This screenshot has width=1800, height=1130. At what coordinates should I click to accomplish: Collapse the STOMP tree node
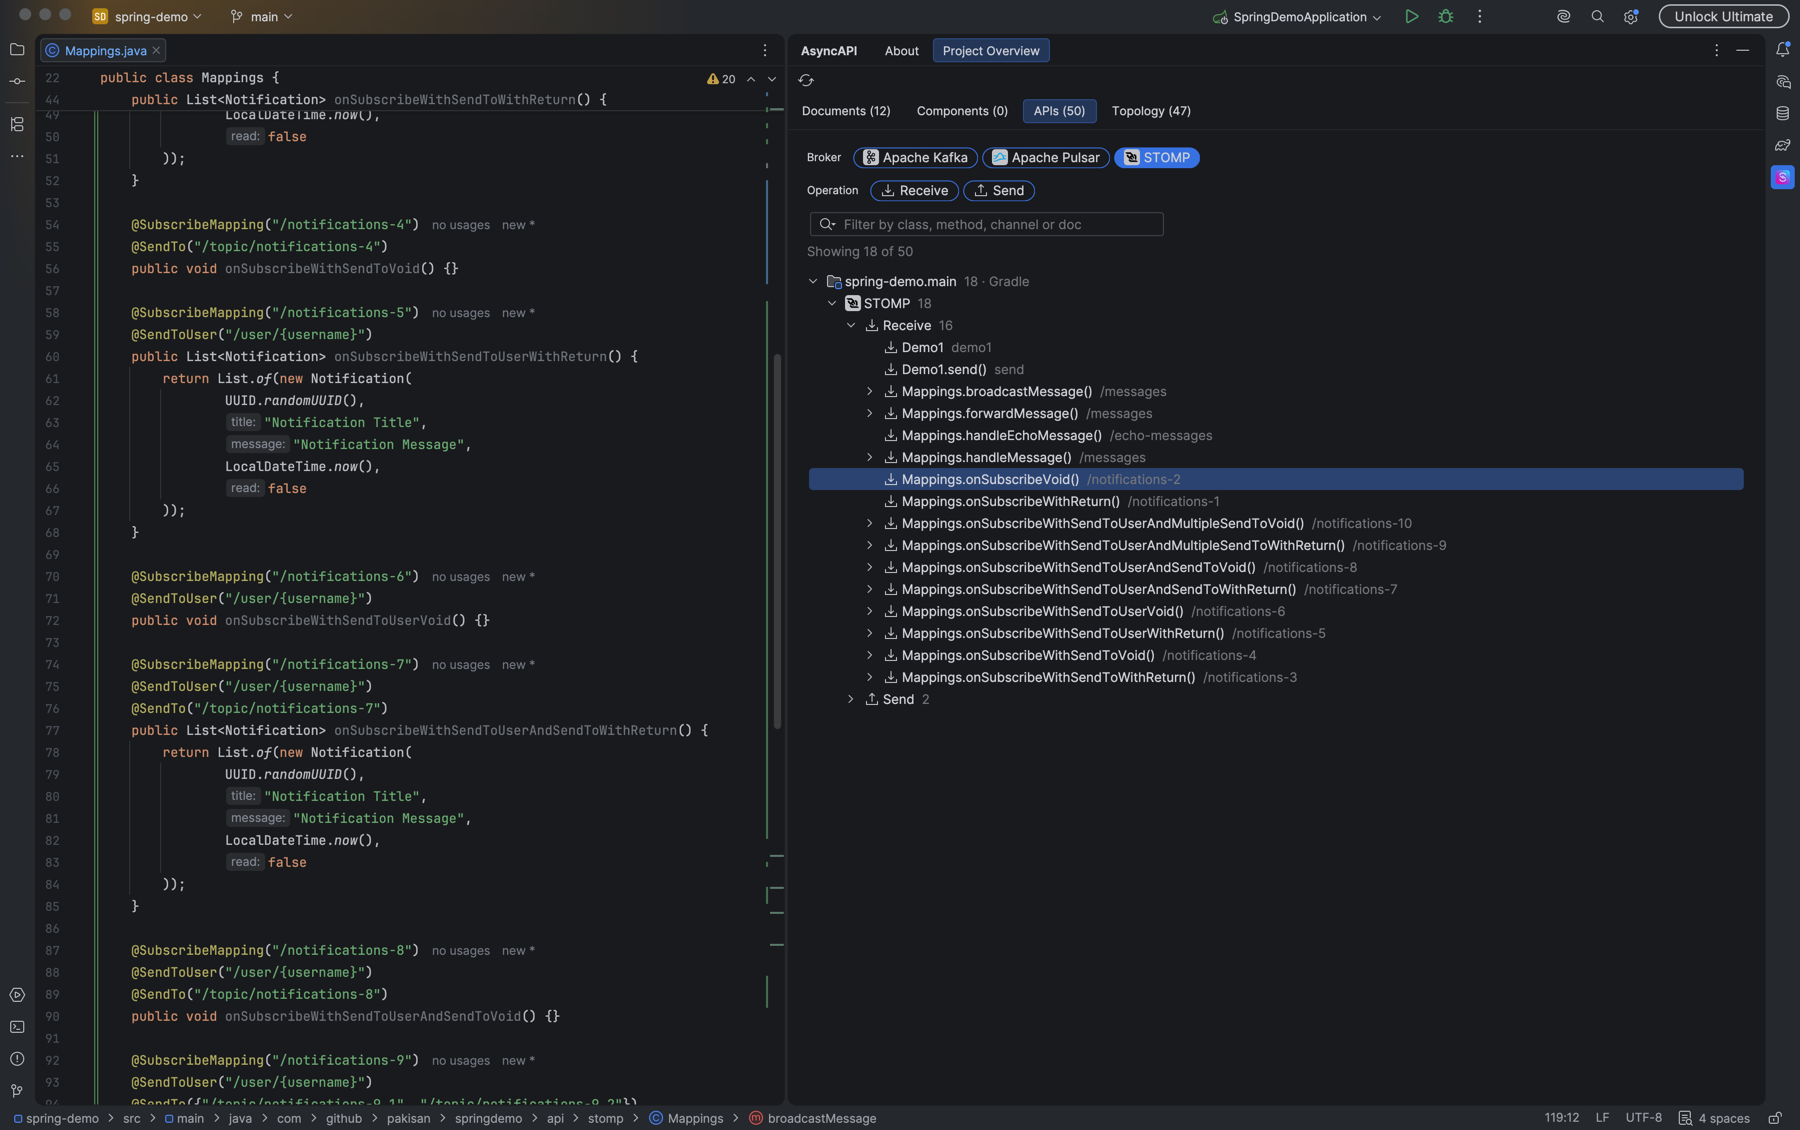[x=832, y=304]
